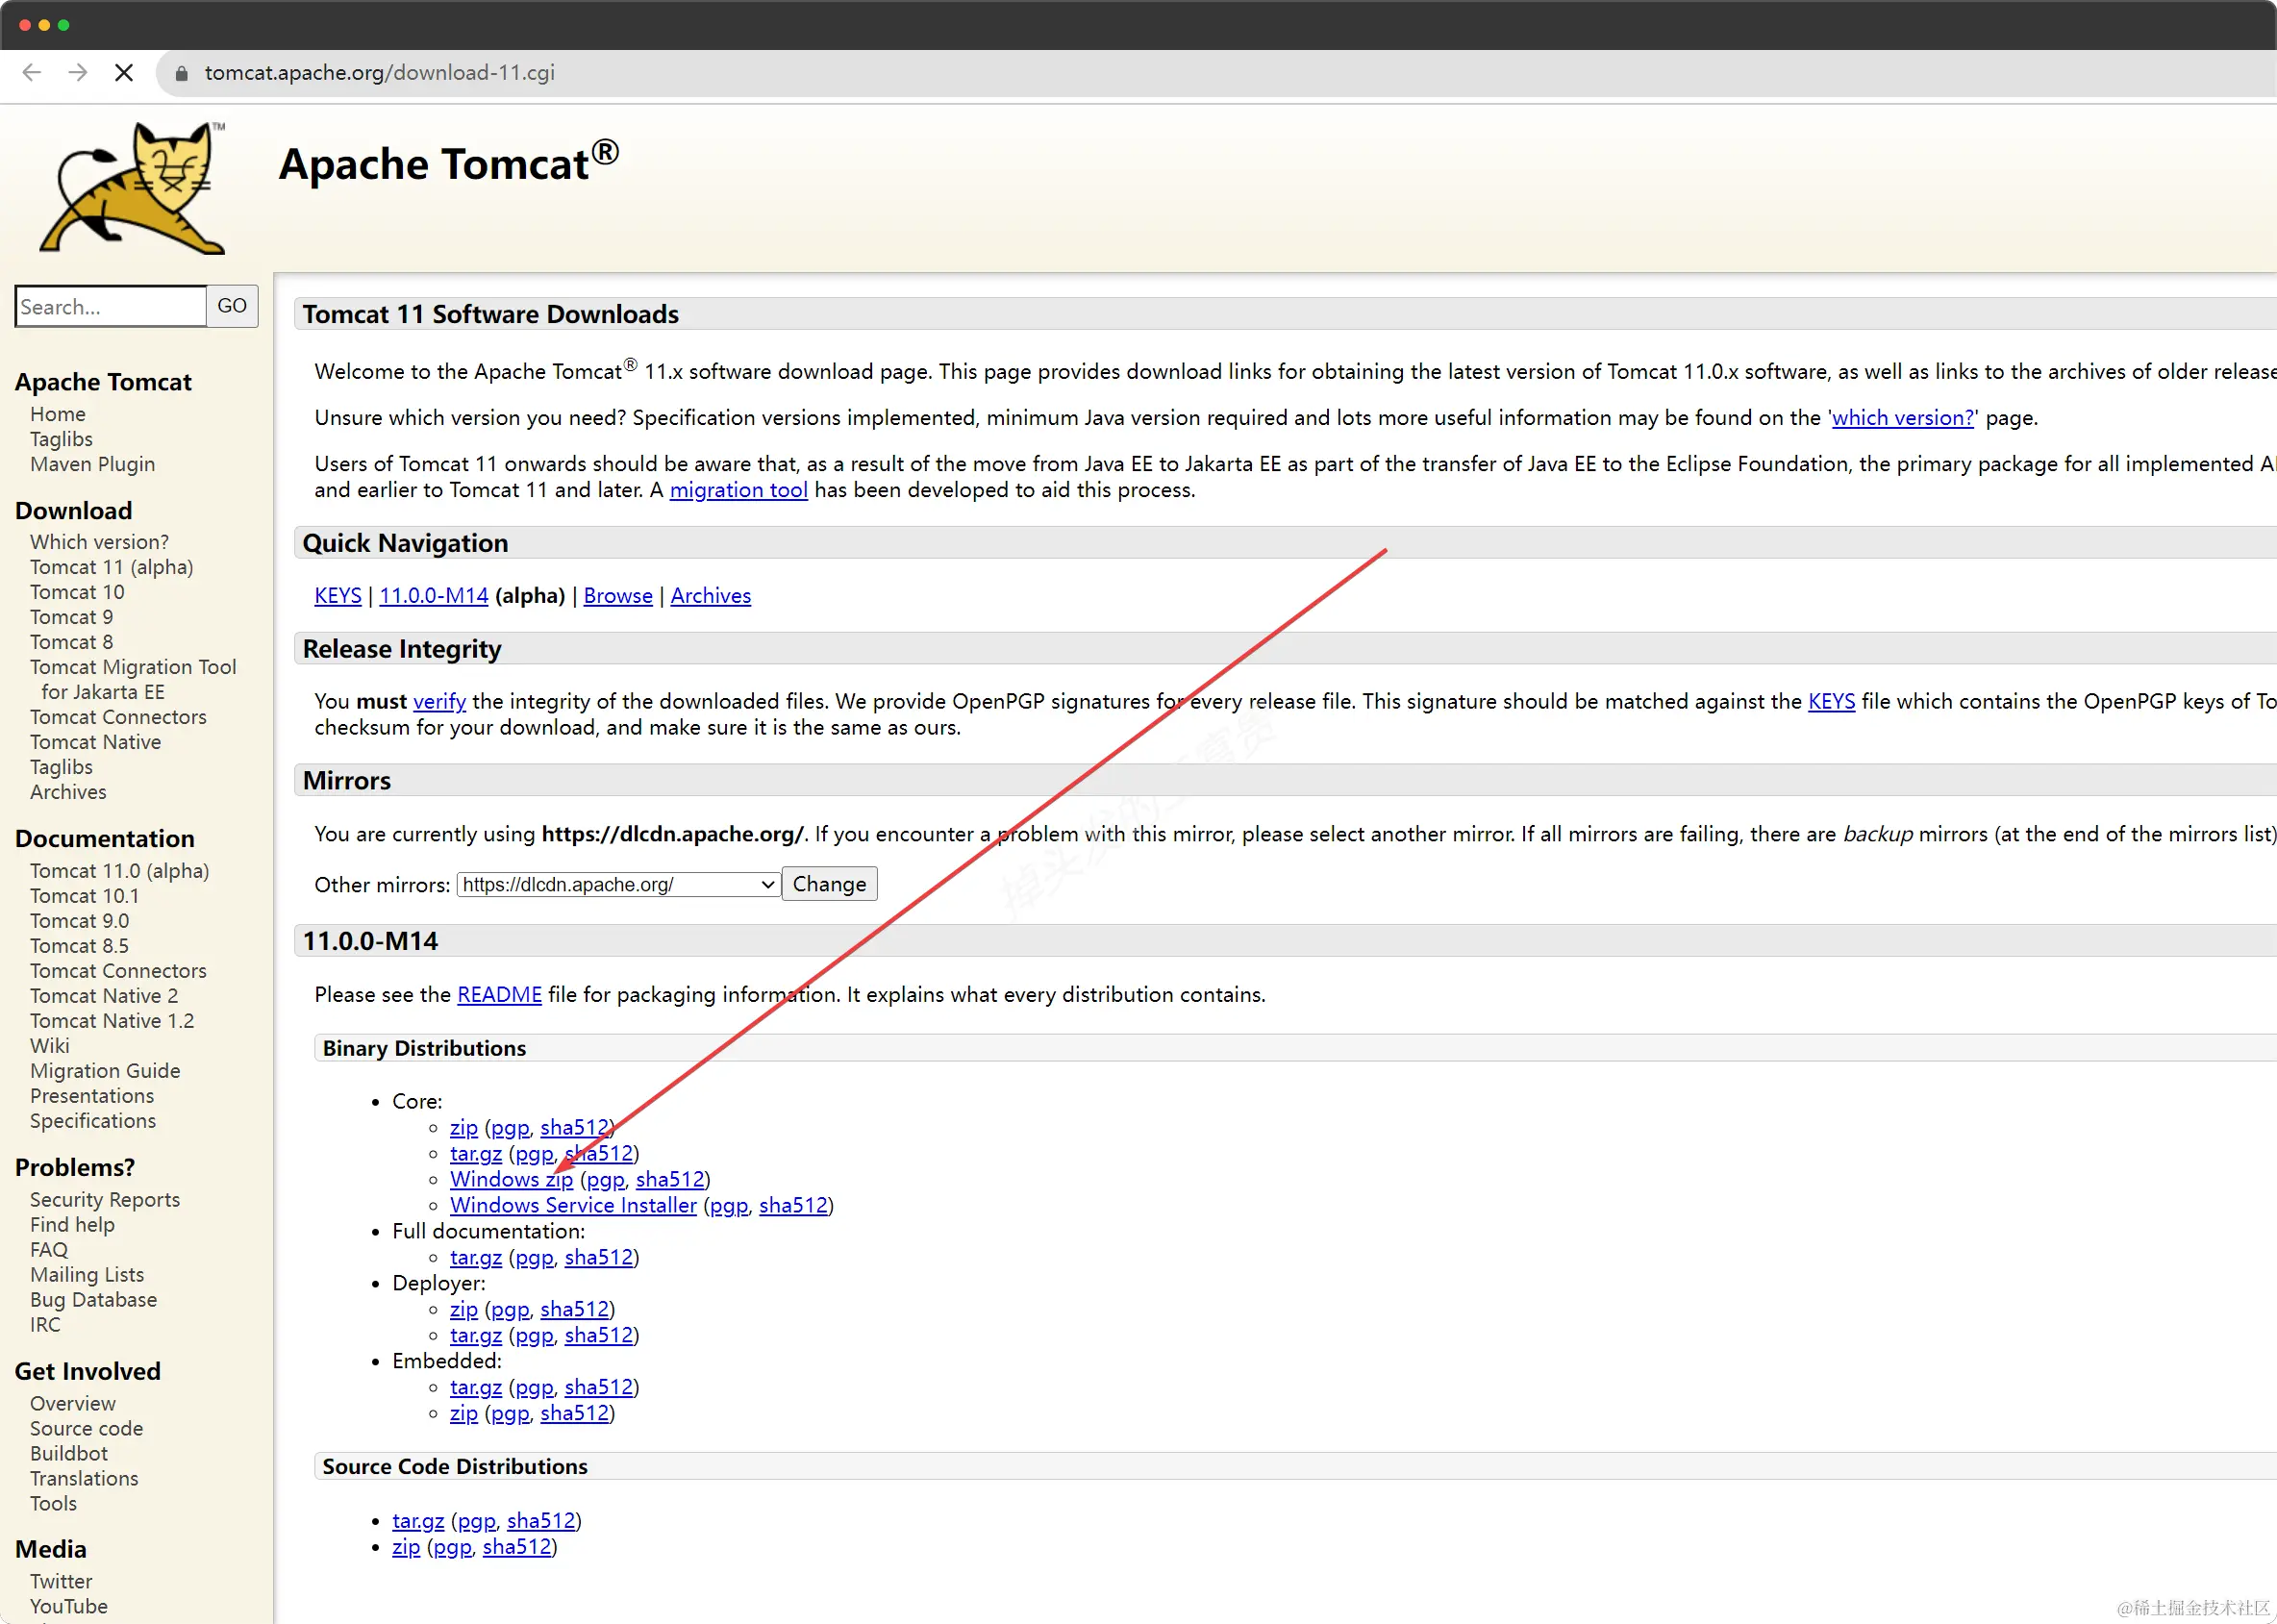Open Tomcat Native under Download
This screenshot has height=1624, width=2277.
[95, 742]
